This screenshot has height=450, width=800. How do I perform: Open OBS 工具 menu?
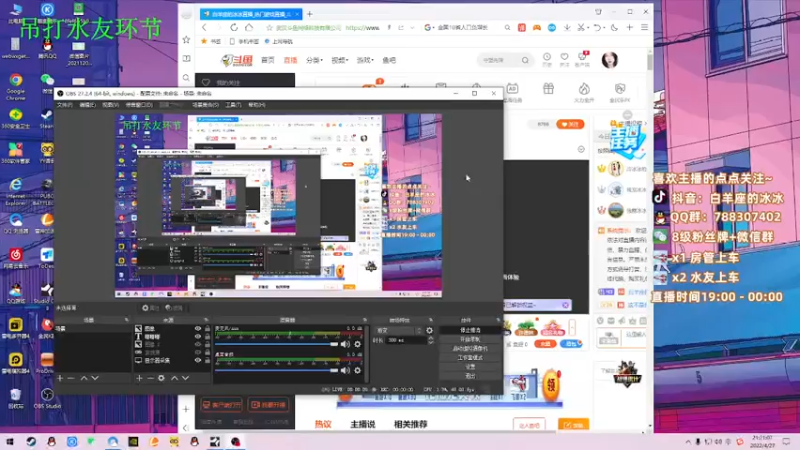233,105
